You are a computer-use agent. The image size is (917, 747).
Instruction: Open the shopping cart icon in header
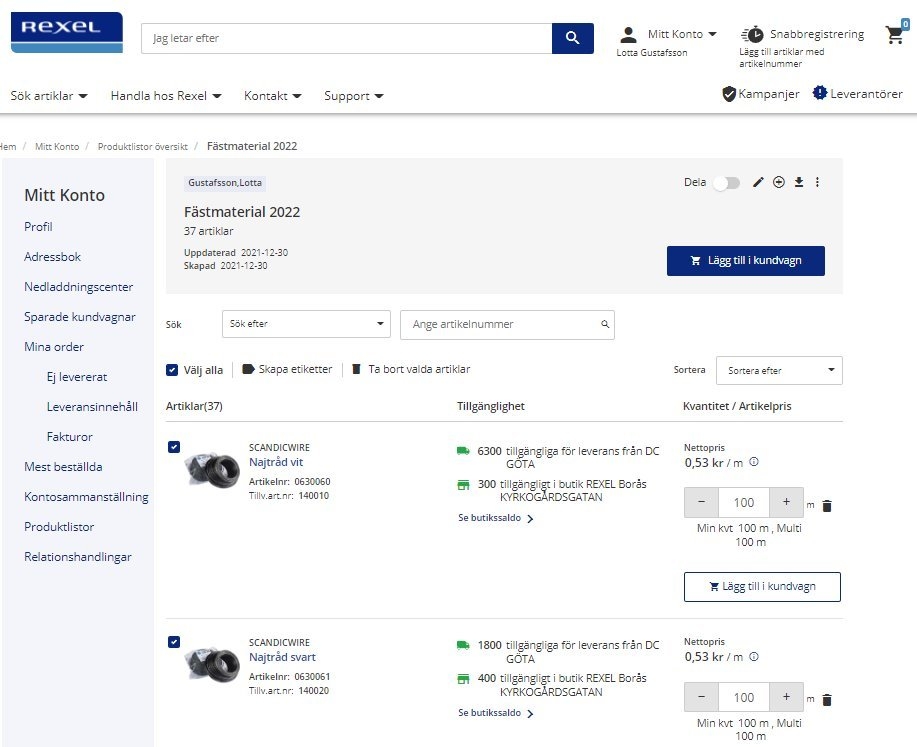pyautogui.click(x=895, y=35)
